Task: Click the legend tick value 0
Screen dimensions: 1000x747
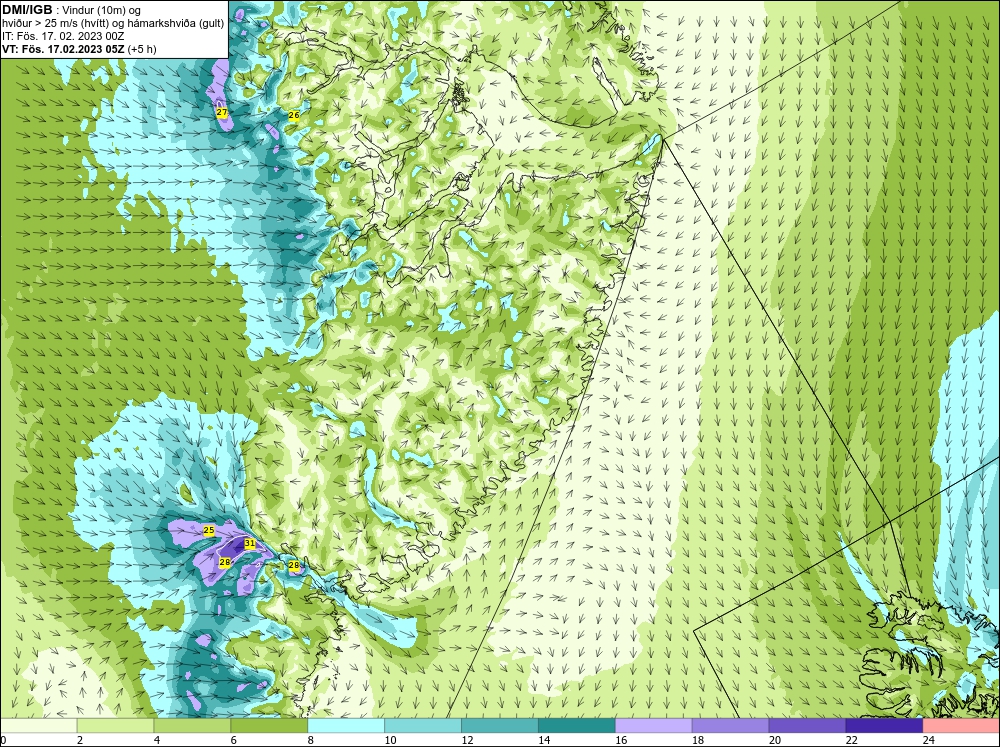Action: [4, 740]
